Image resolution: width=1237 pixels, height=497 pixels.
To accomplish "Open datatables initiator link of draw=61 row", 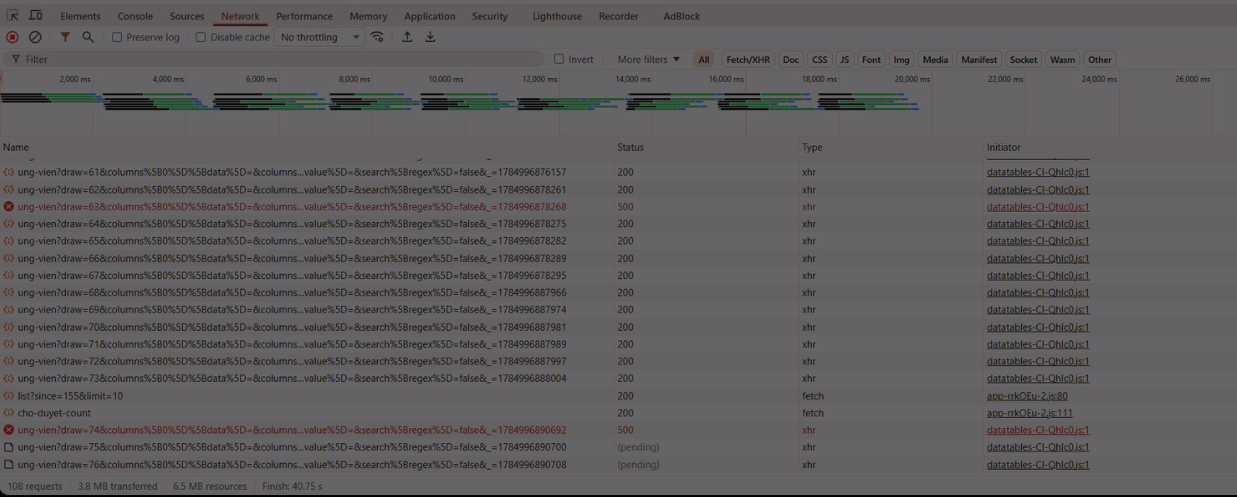I will click(1038, 172).
